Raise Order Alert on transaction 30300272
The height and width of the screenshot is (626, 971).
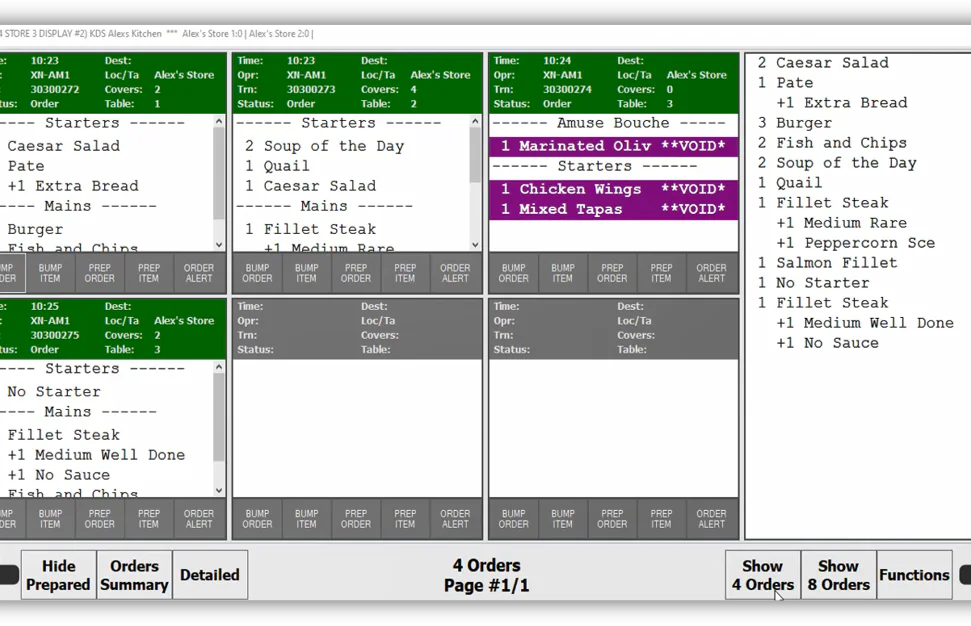199,273
